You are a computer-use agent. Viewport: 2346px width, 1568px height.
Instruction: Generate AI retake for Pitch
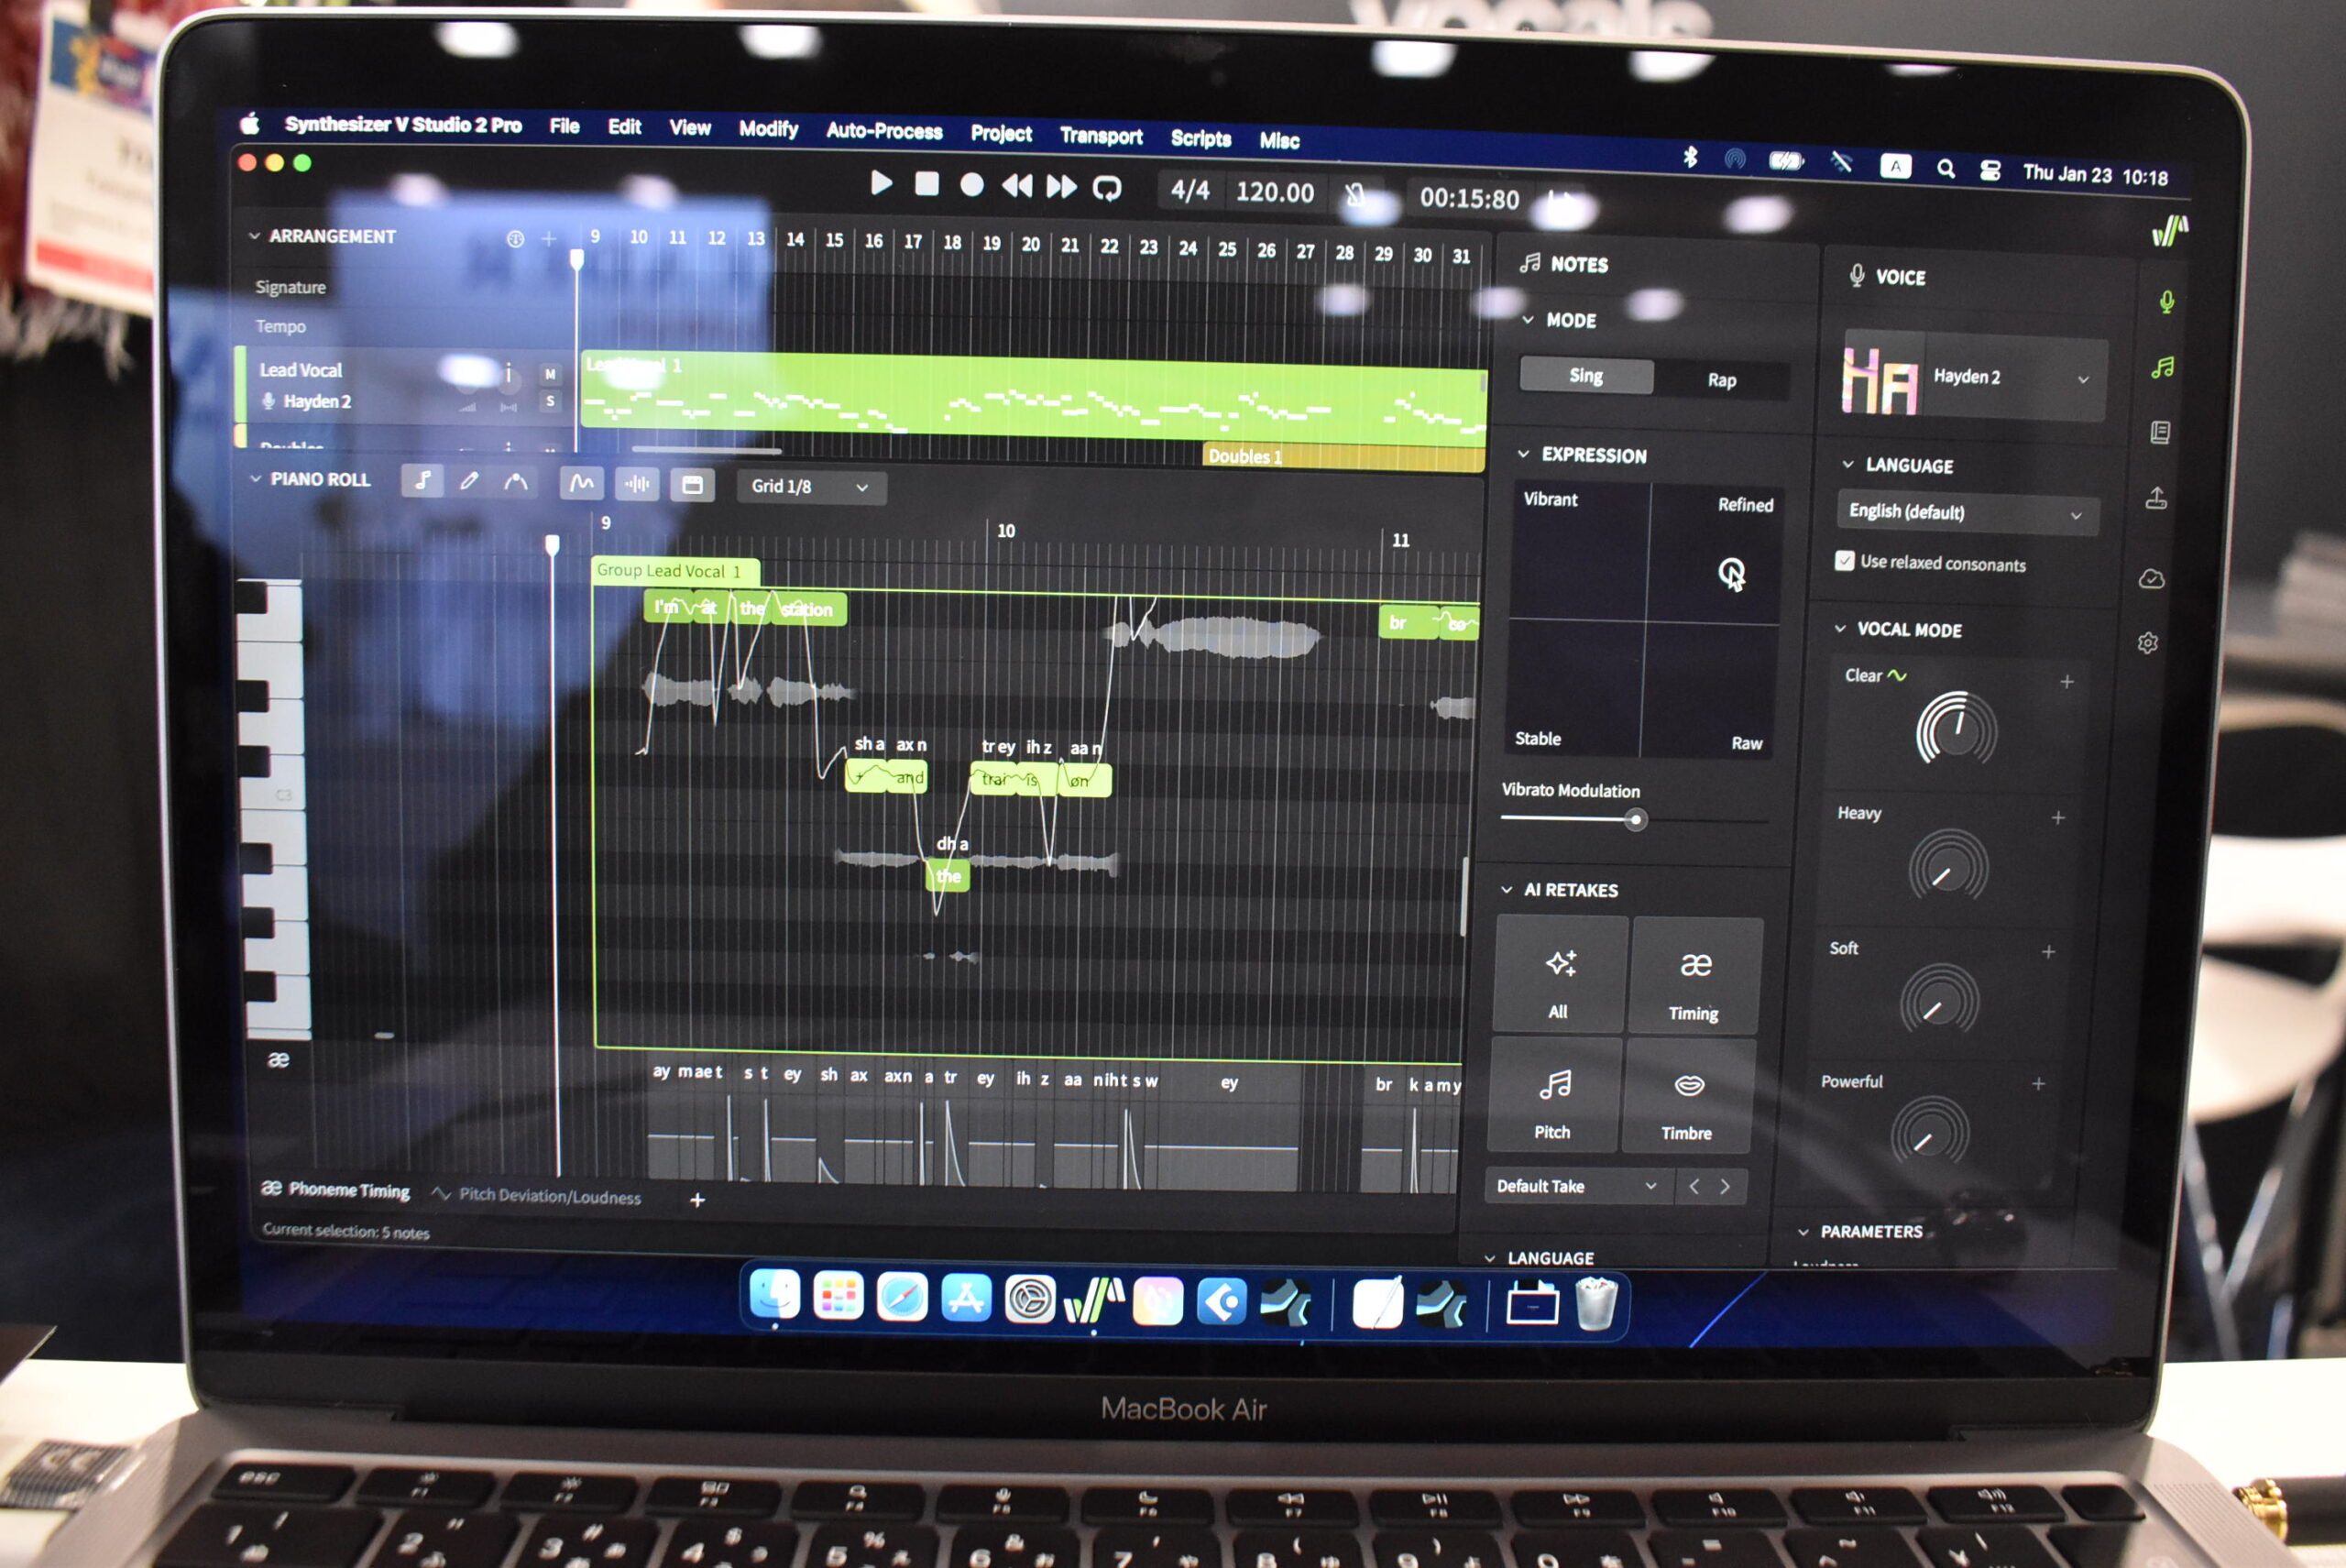click(x=1553, y=1095)
